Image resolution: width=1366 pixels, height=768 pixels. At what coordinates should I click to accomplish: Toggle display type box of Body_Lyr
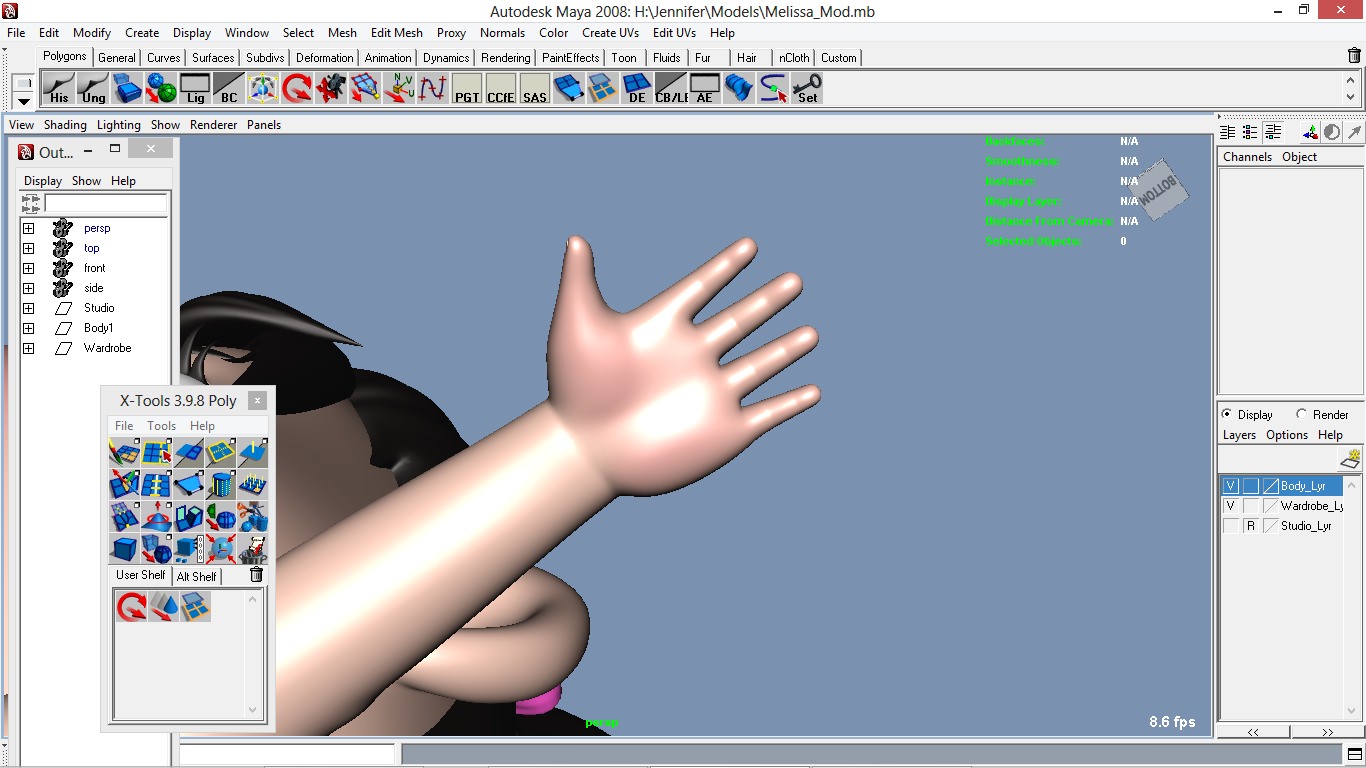(1250, 486)
